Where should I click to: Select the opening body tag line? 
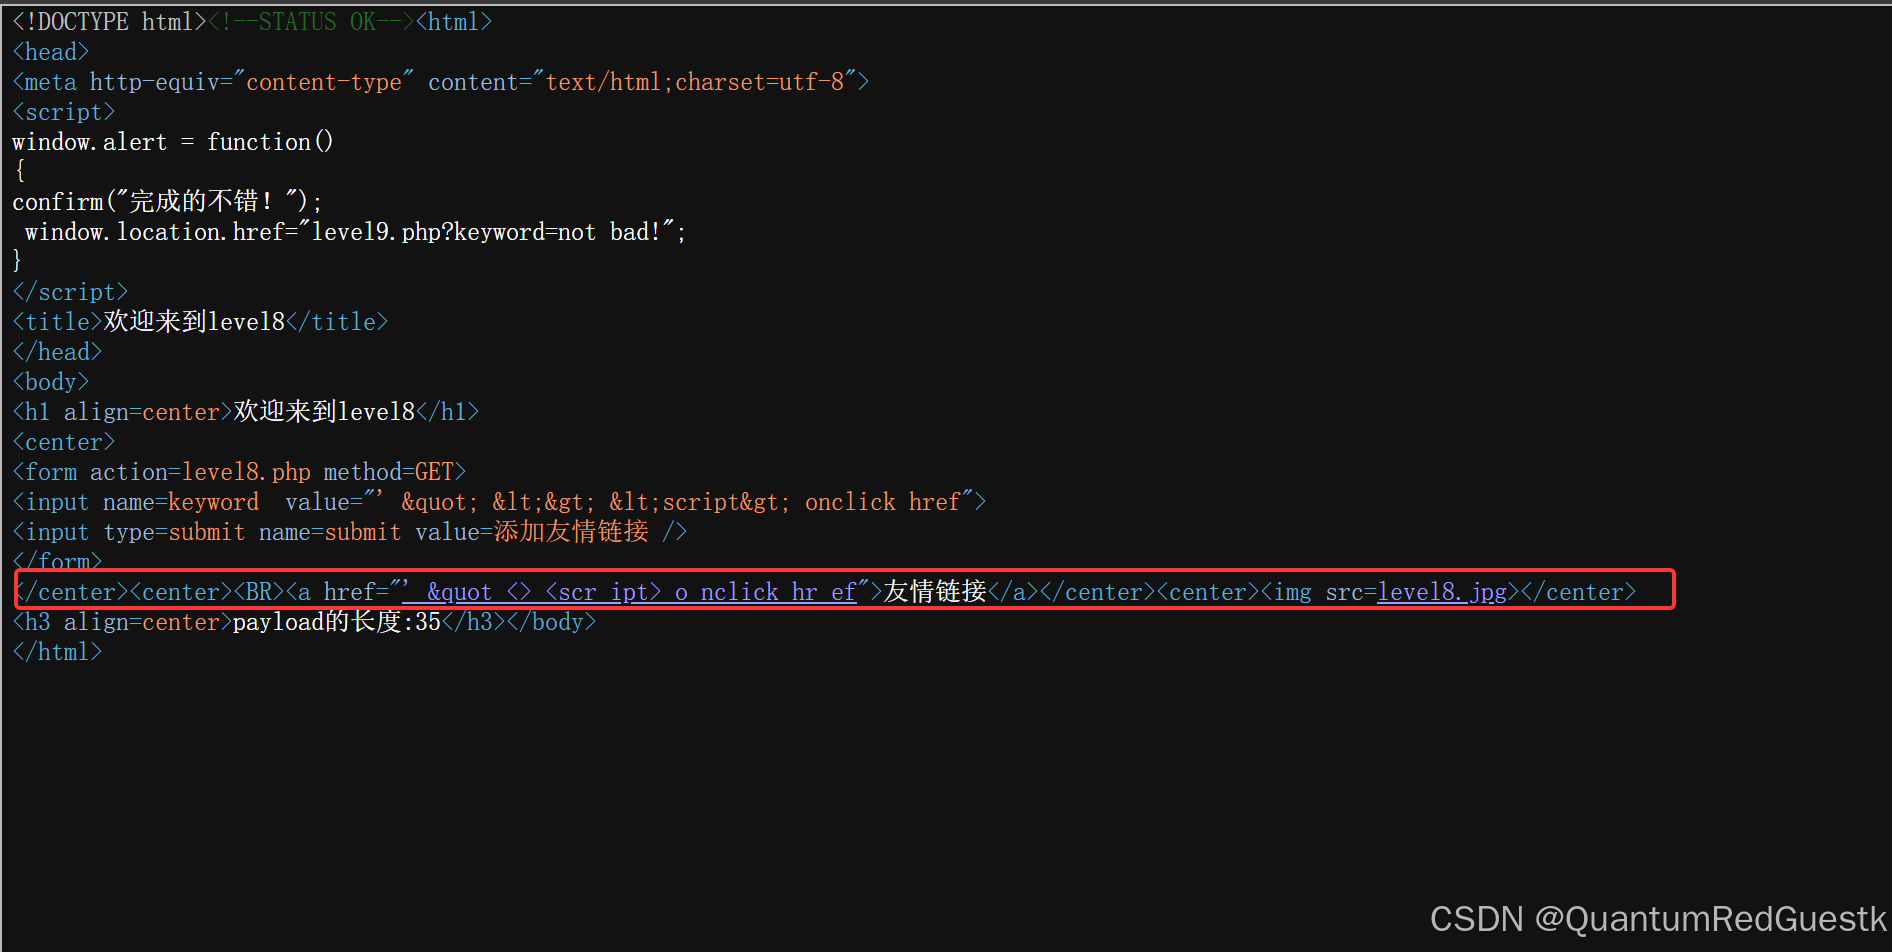click(x=51, y=382)
